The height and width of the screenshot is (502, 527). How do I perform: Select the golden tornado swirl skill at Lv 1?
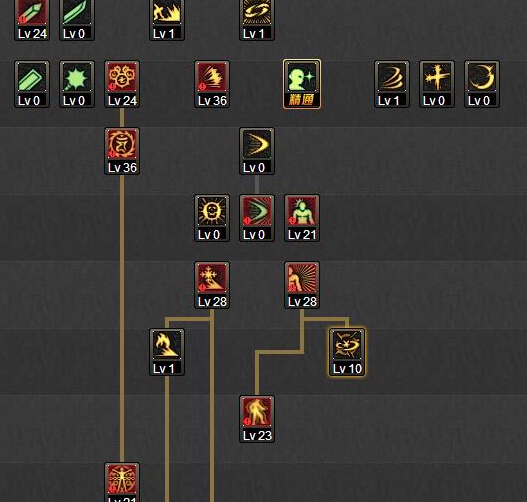point(392,84)
